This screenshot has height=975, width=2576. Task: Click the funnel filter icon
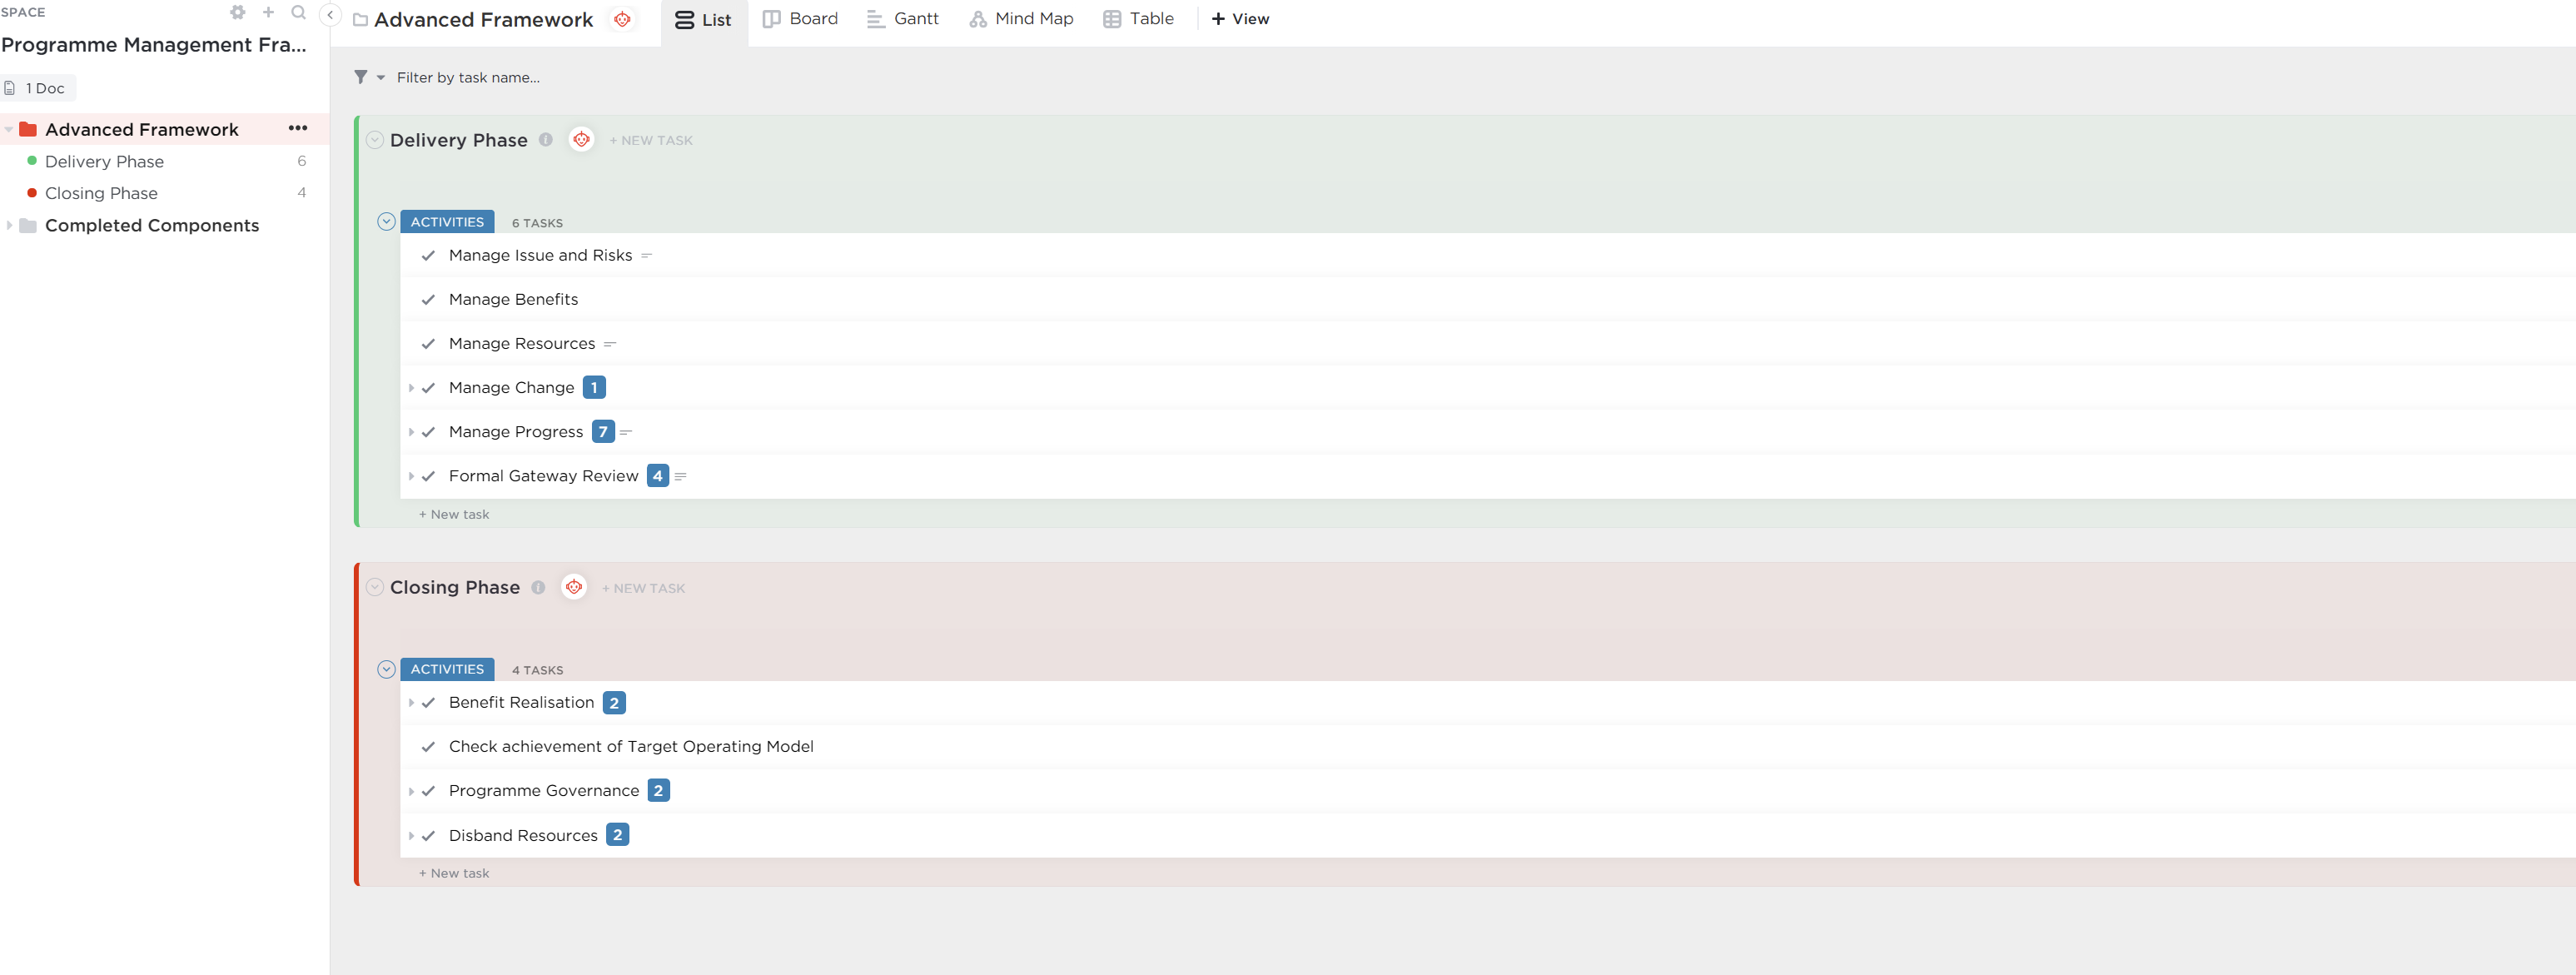pos(361,77)
